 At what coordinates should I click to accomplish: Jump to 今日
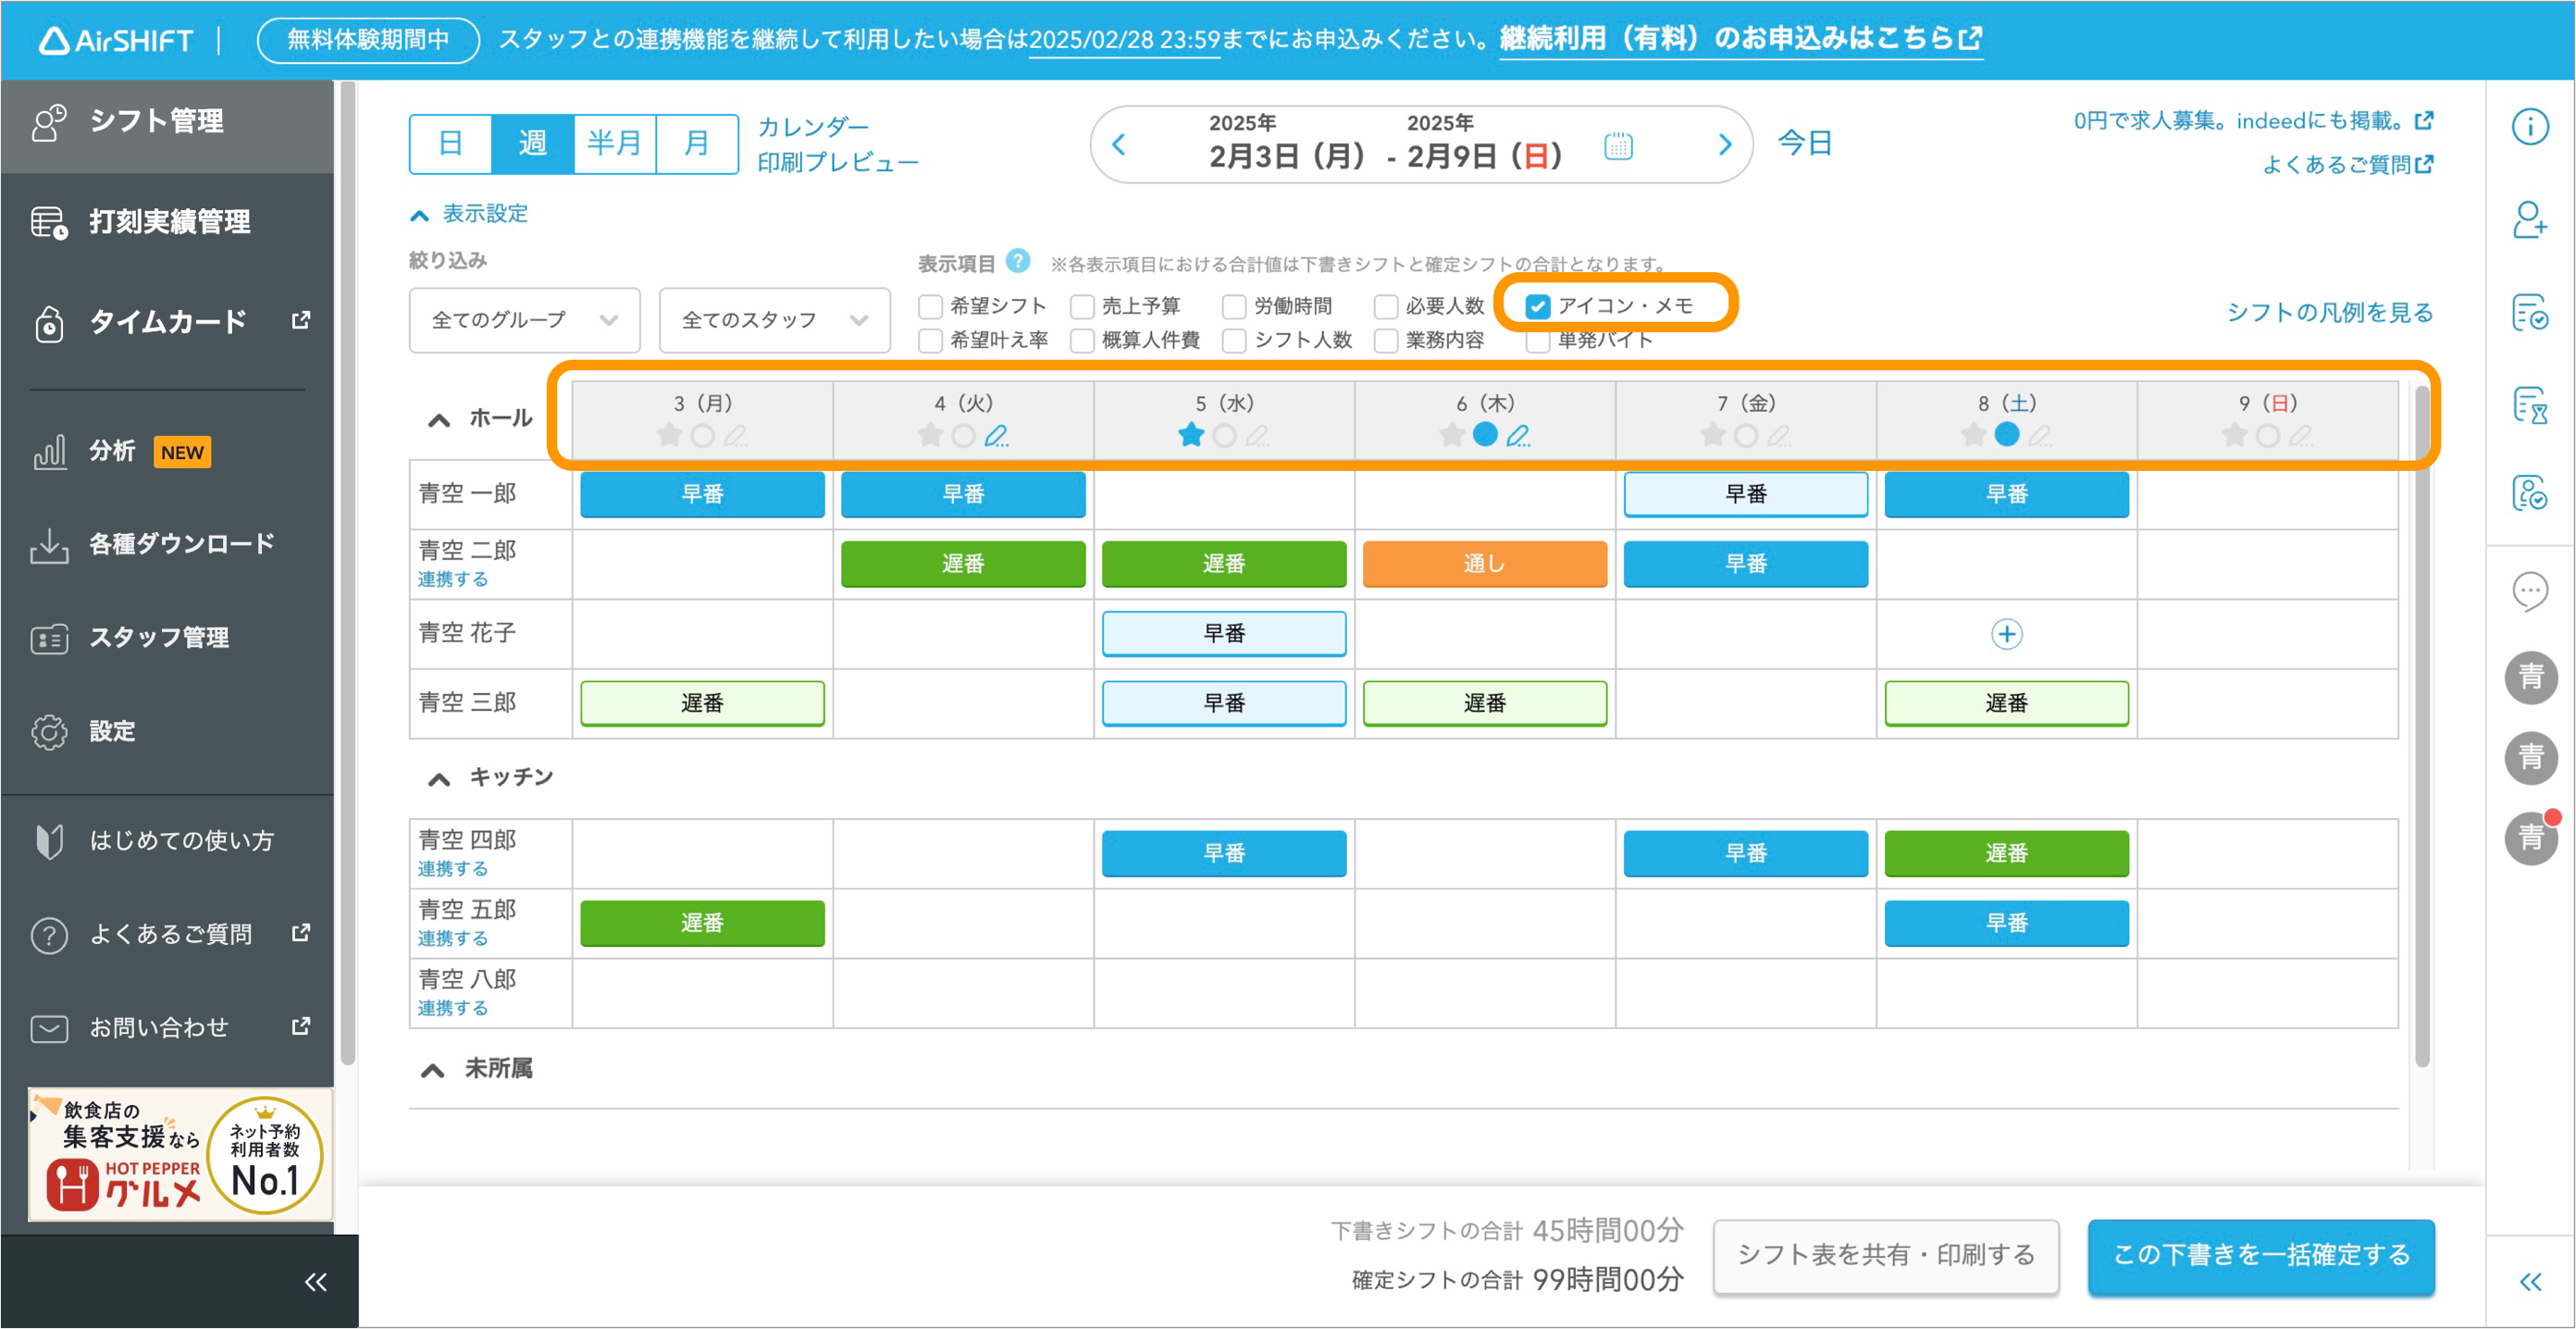click(1805, 143)
